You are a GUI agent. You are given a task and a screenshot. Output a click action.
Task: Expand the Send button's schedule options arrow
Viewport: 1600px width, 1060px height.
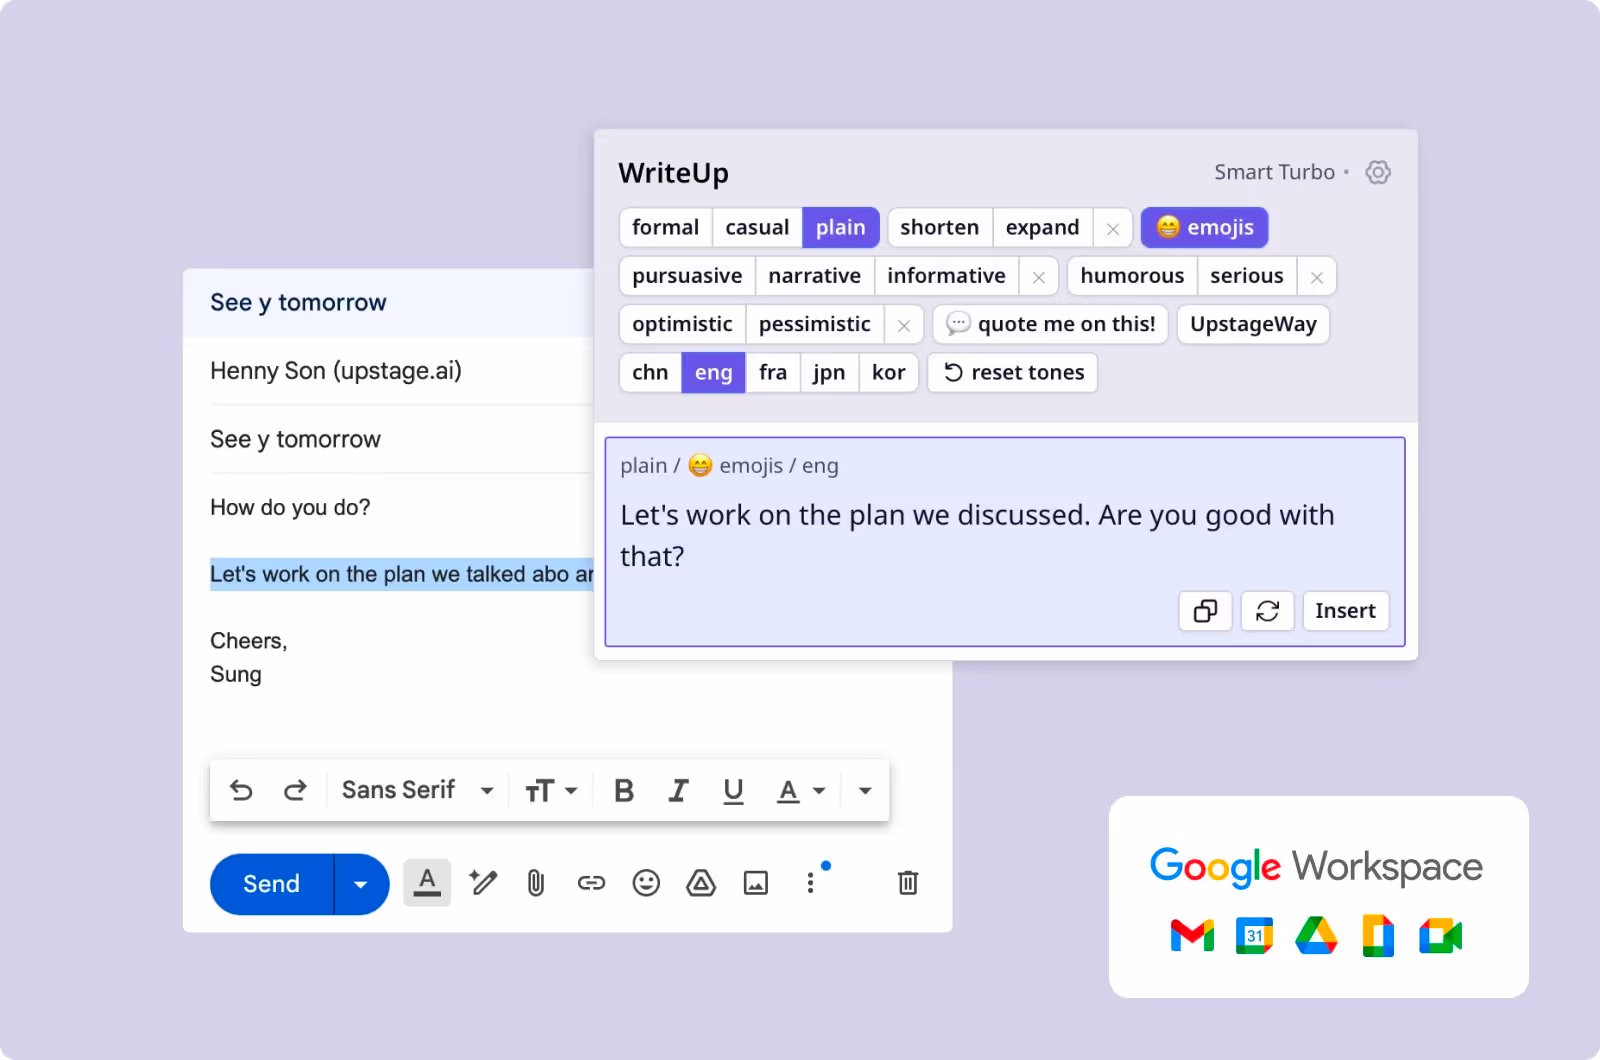point(361,884)
